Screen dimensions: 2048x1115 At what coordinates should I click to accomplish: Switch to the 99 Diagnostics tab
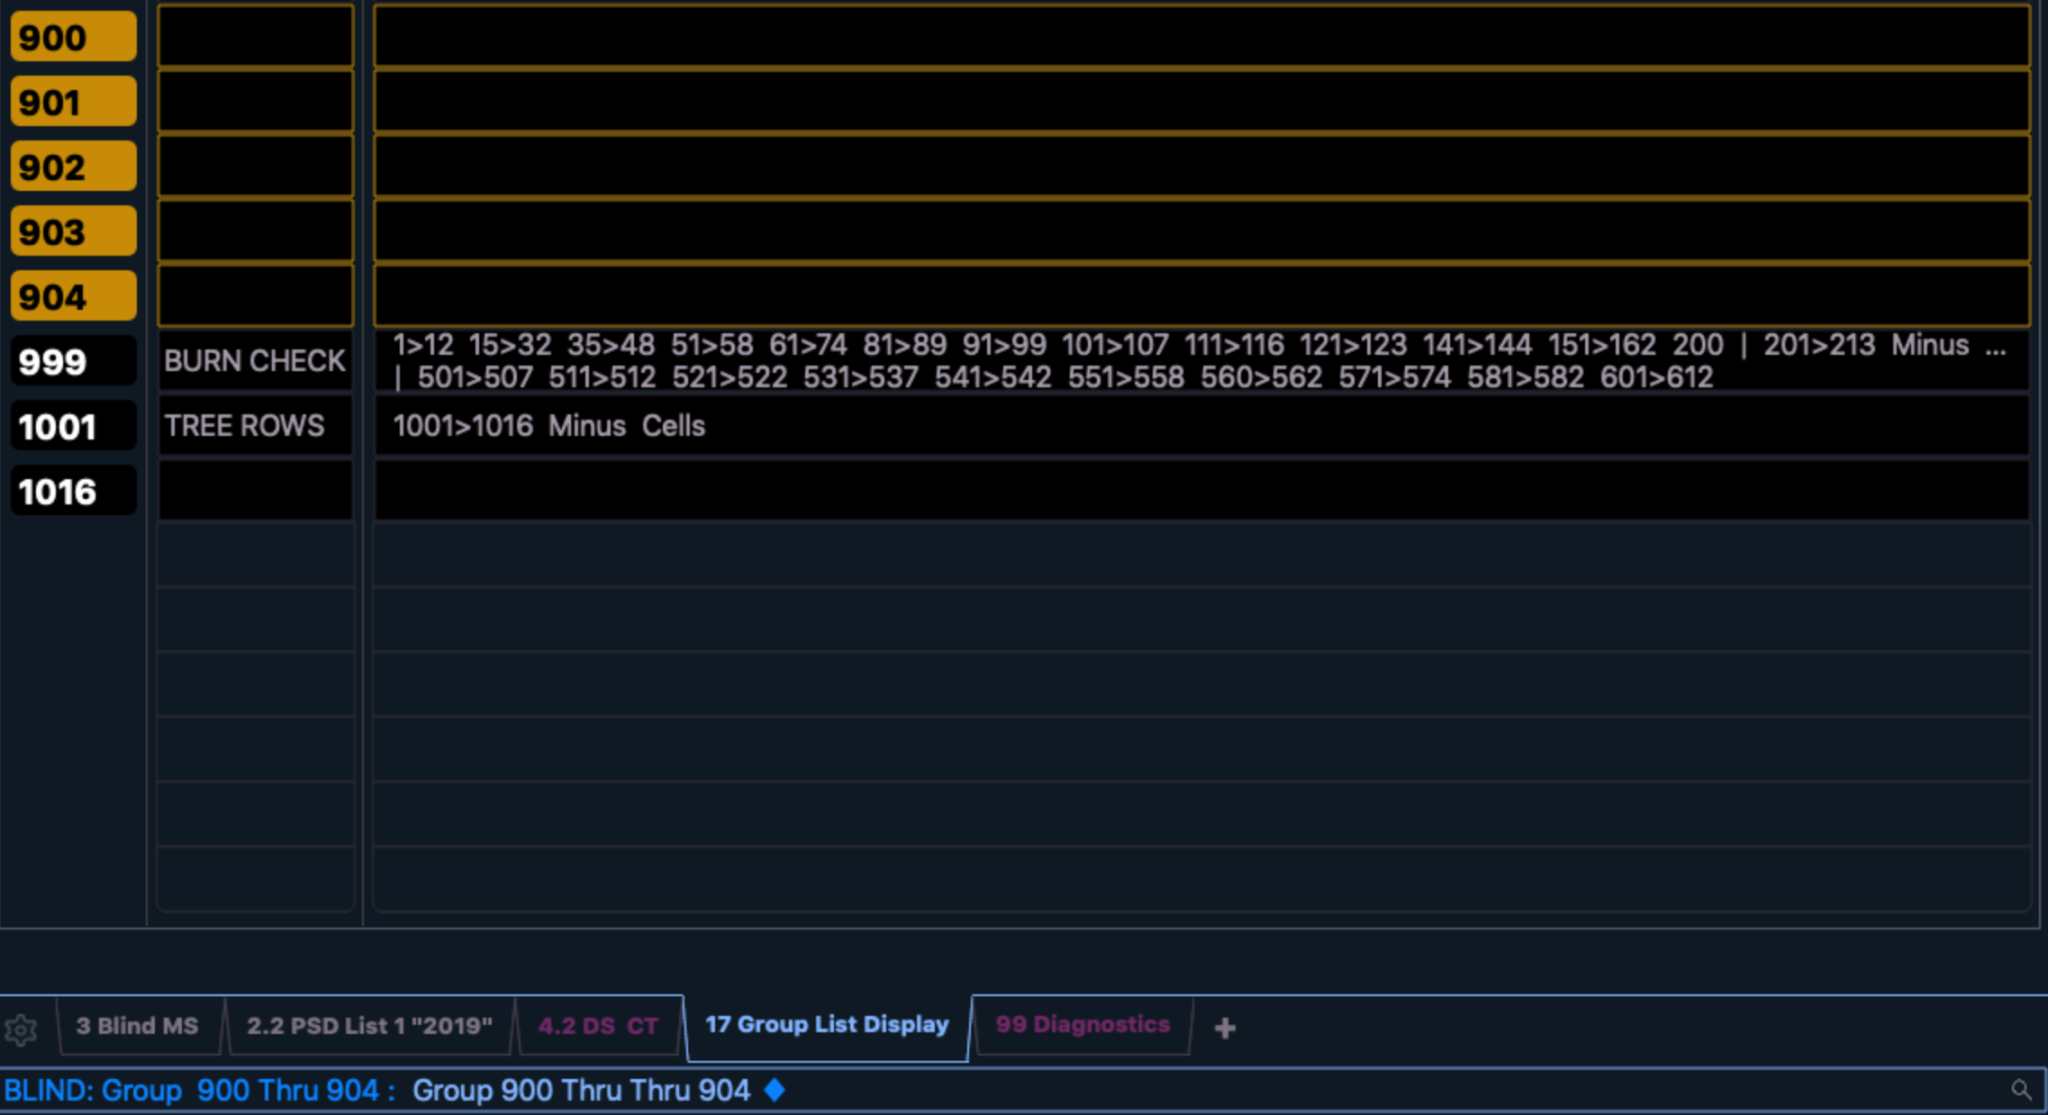coord(1082,1024)
